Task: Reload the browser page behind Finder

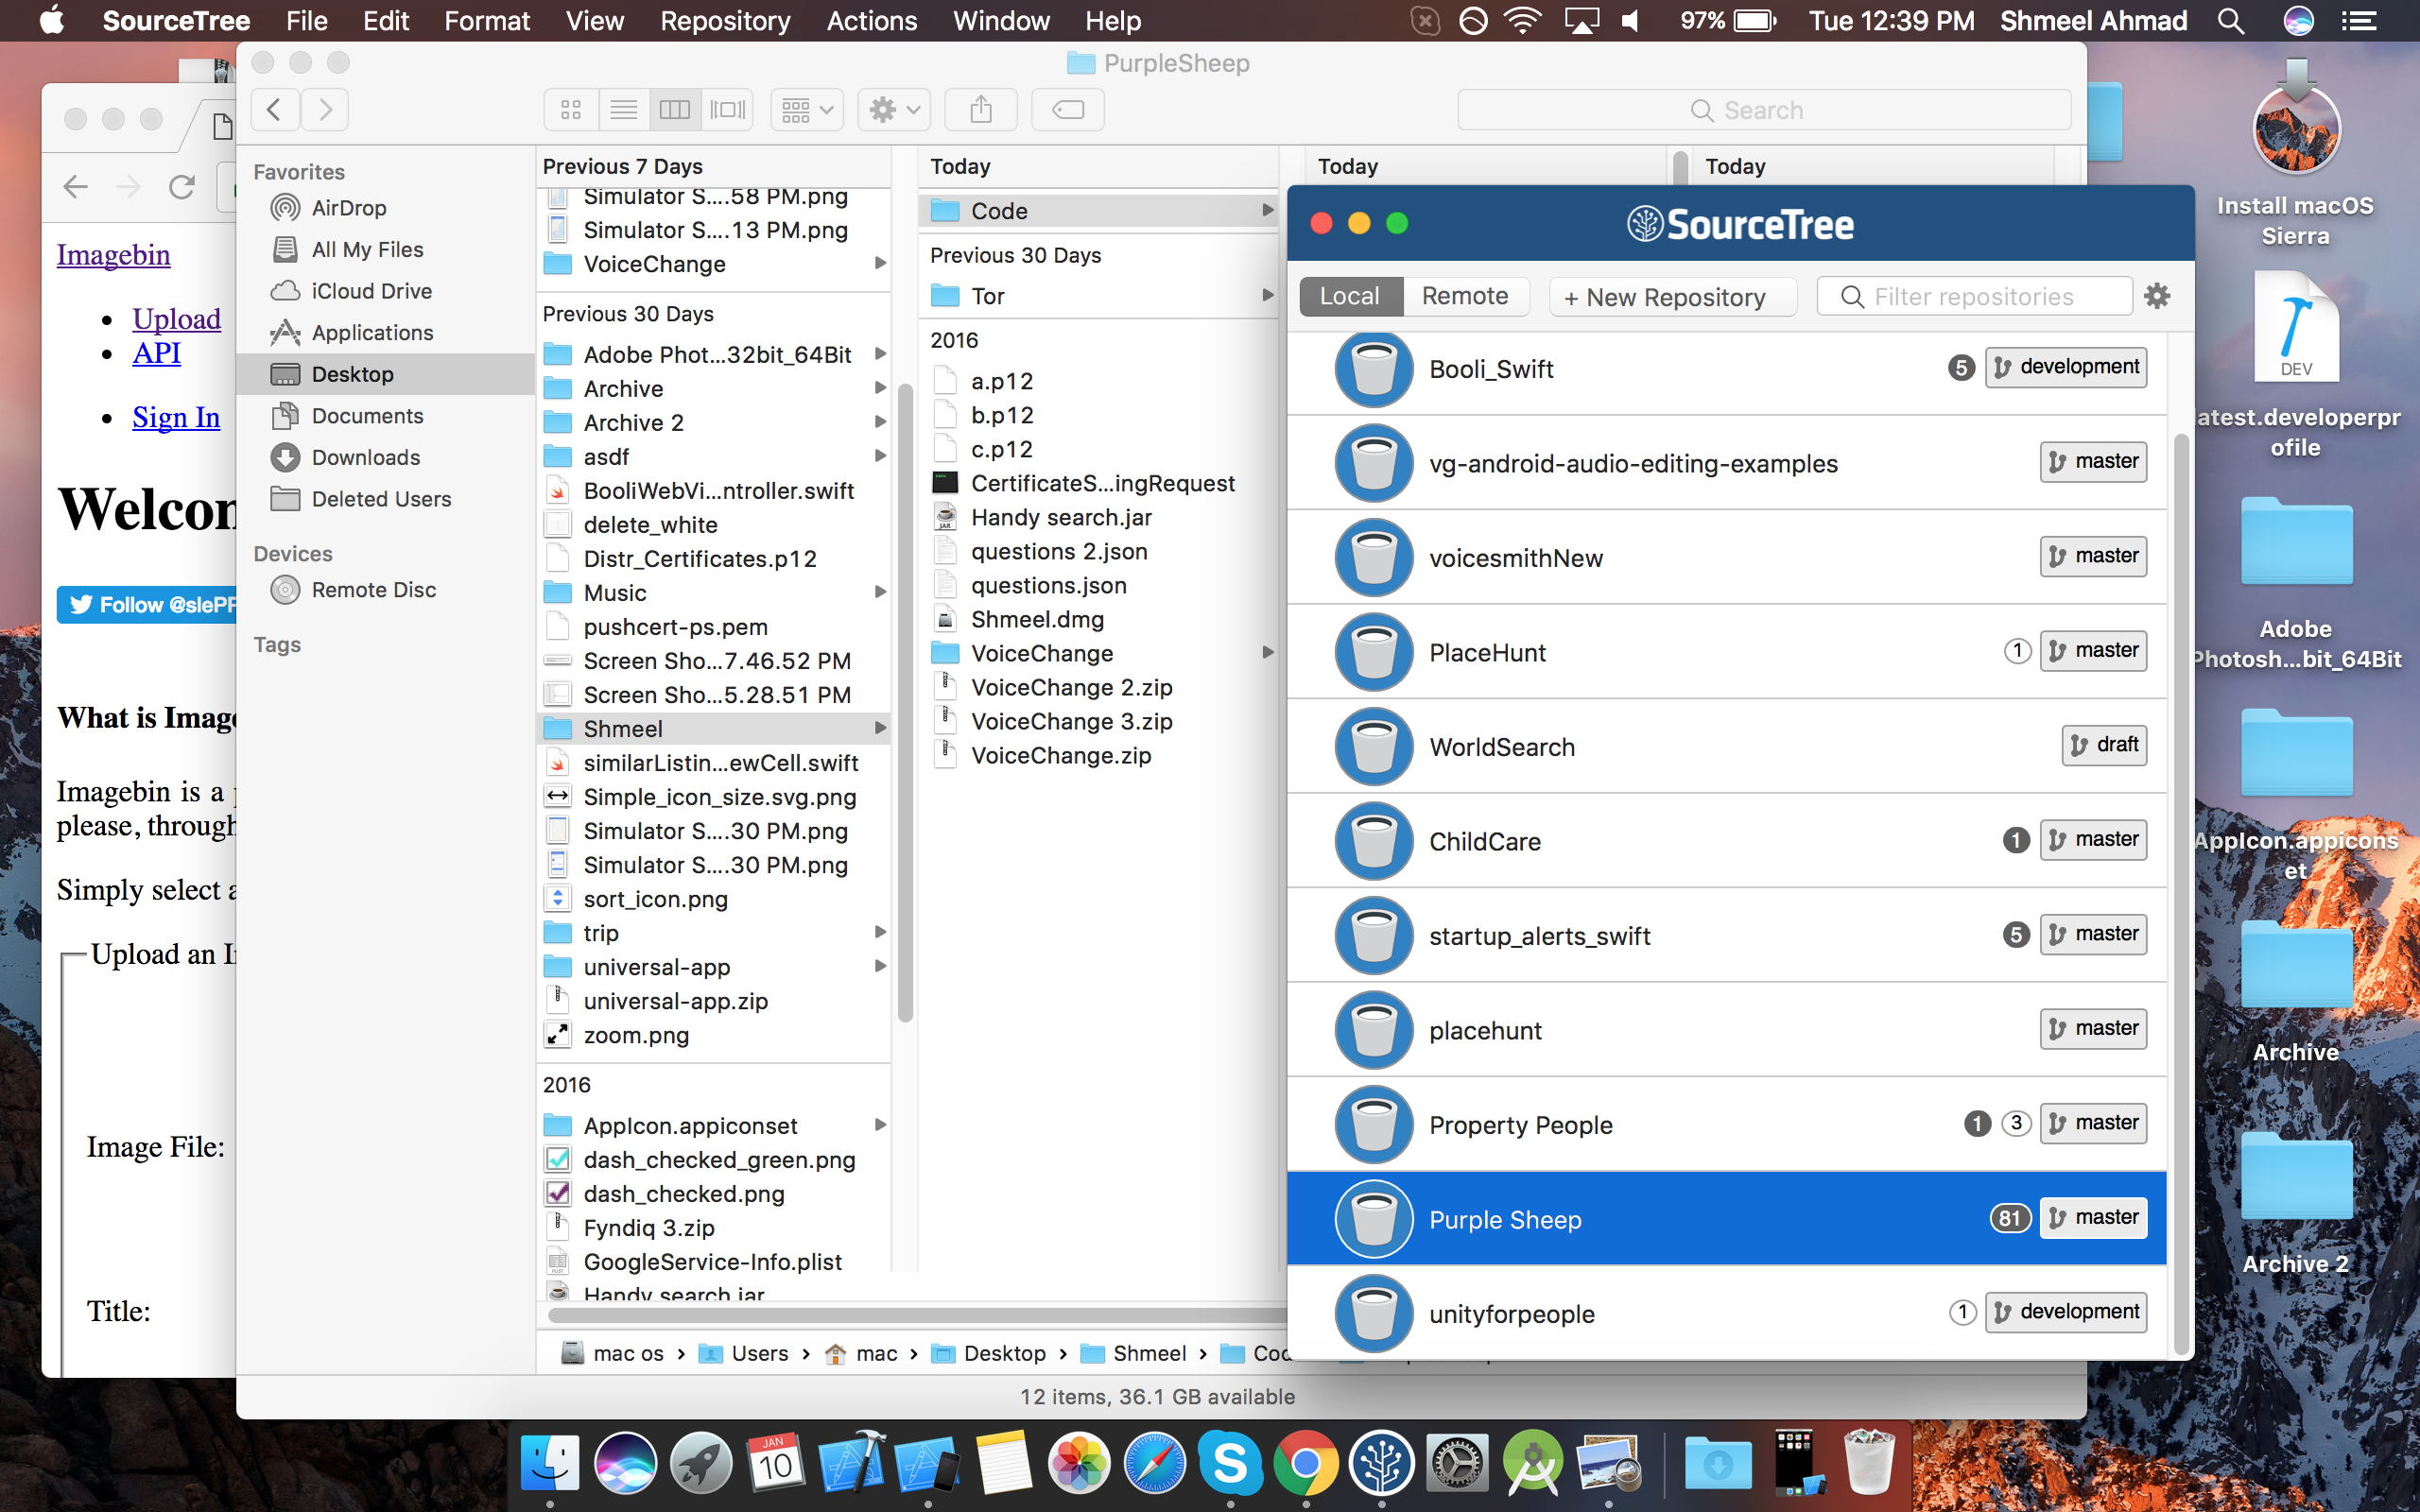Action: click(181, 186)
